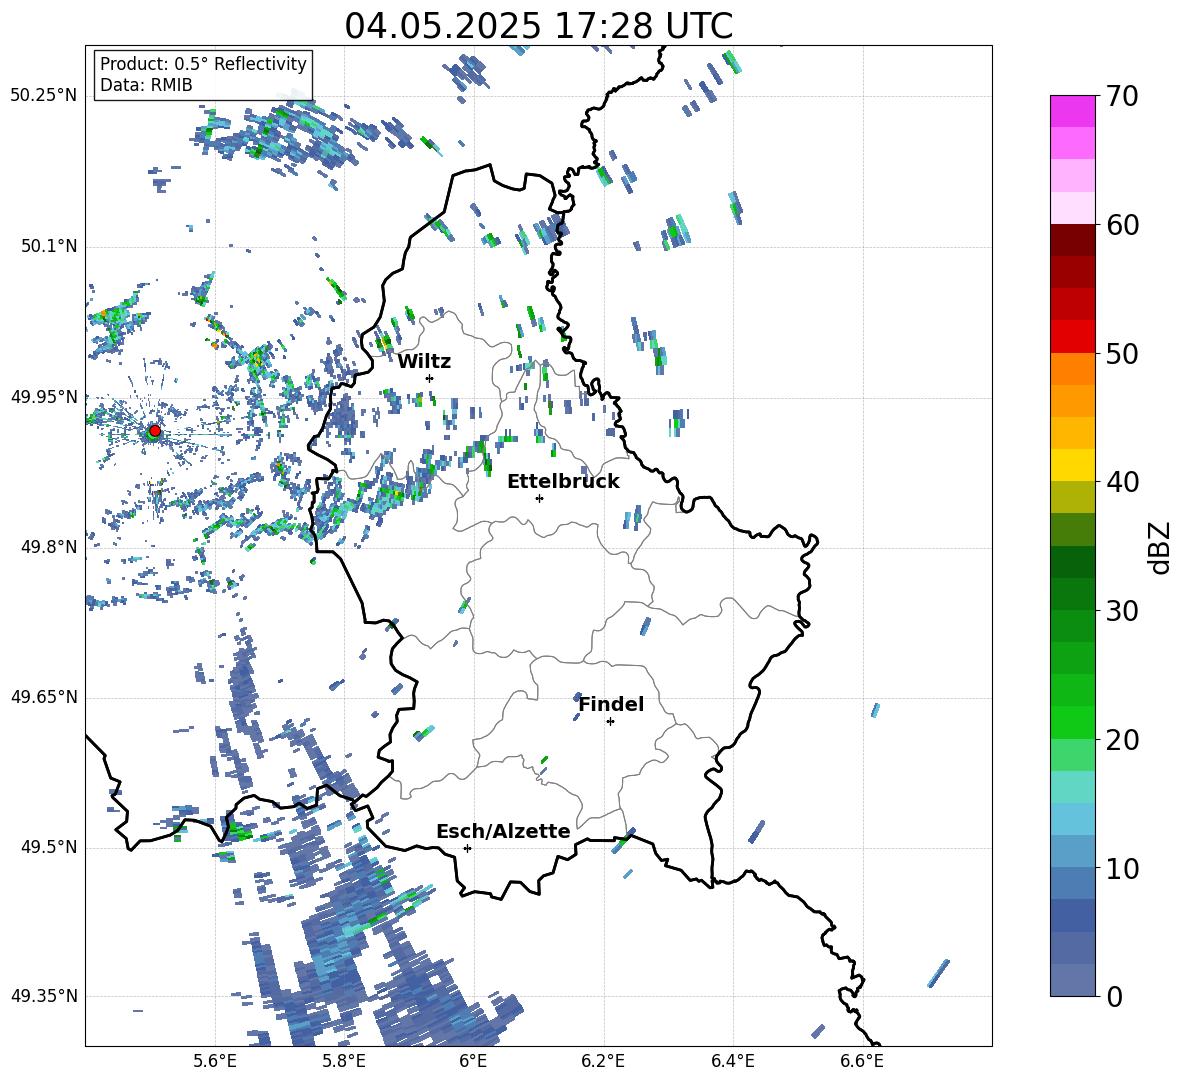Click the Data: RMIB text
Image resolution: width=1184 pixels, height=1081 pixels.
point(146,85)
